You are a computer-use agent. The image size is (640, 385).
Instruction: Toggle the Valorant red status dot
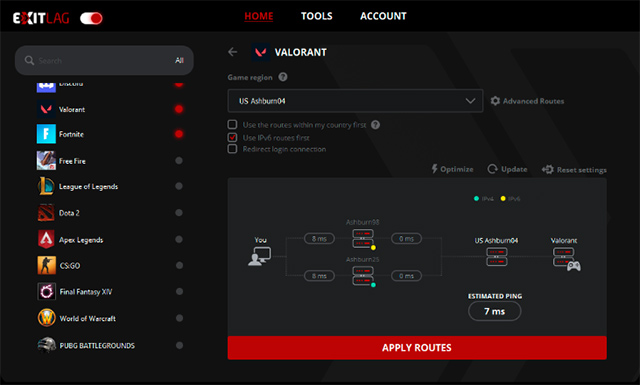point(179,109)
